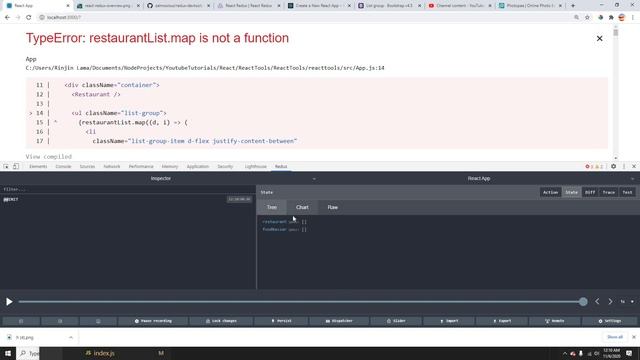The image size is (640, 360).
Task: Open the Chrome extensions puzzle icon
Action: pyautogui.click(x=611, y=18)
